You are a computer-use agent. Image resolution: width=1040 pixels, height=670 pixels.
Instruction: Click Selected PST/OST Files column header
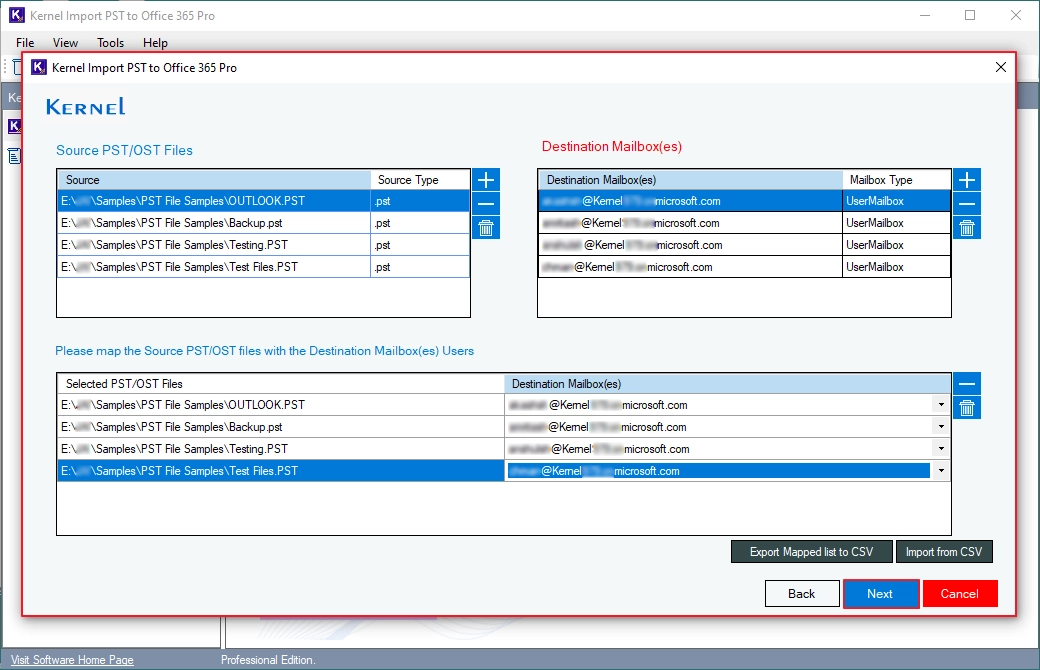tap(281, 383)
